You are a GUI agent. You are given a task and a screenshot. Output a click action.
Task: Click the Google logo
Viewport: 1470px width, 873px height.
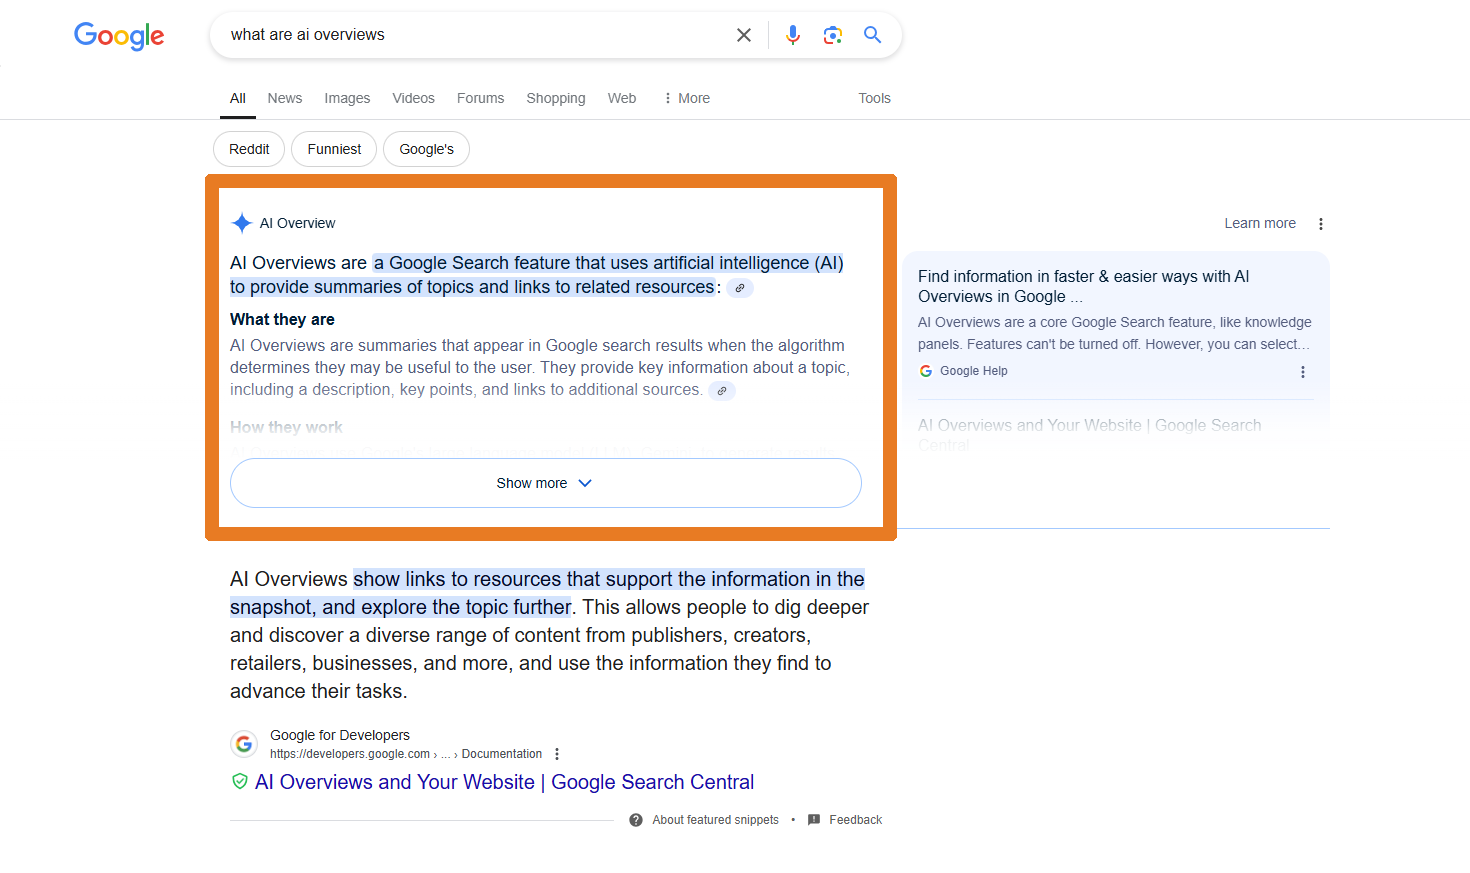pos(119,36)
